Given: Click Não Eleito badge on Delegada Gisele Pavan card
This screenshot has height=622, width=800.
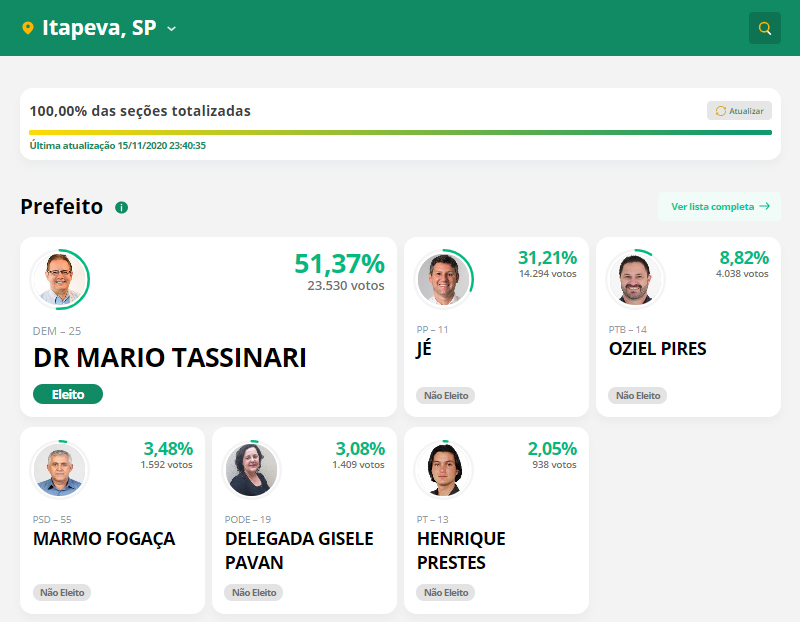Looking at the screenshot, I should point(254,592).
